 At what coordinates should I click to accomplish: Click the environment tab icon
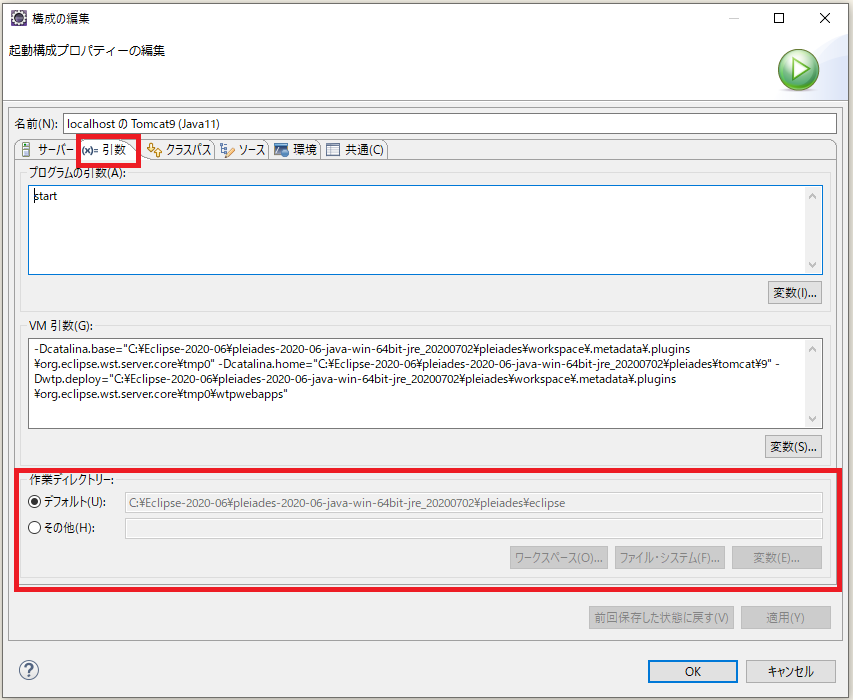[x=281, y=150]
